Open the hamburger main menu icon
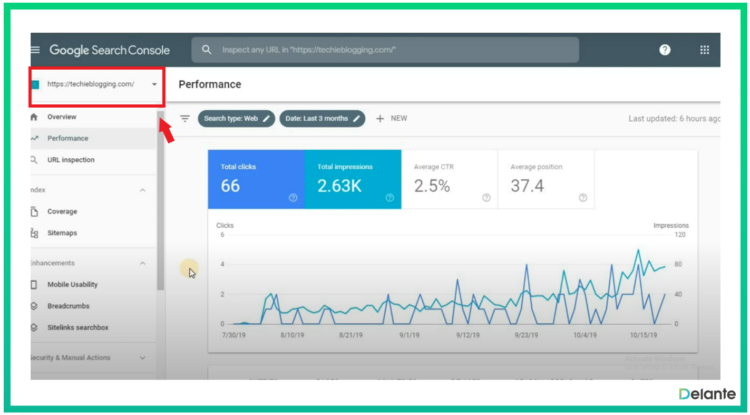This screenshot has width=750, height=415. click(x=36, y=50)
